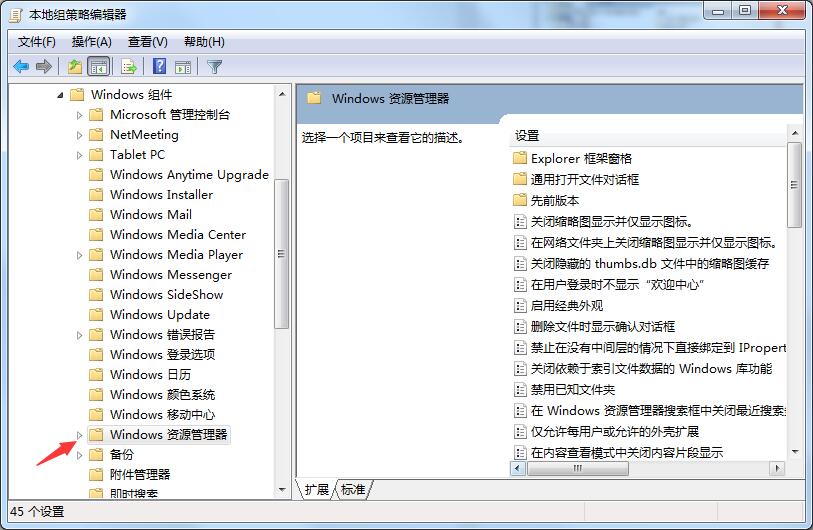Expand the Windows 资源管理器 tree node

point(80,435)
